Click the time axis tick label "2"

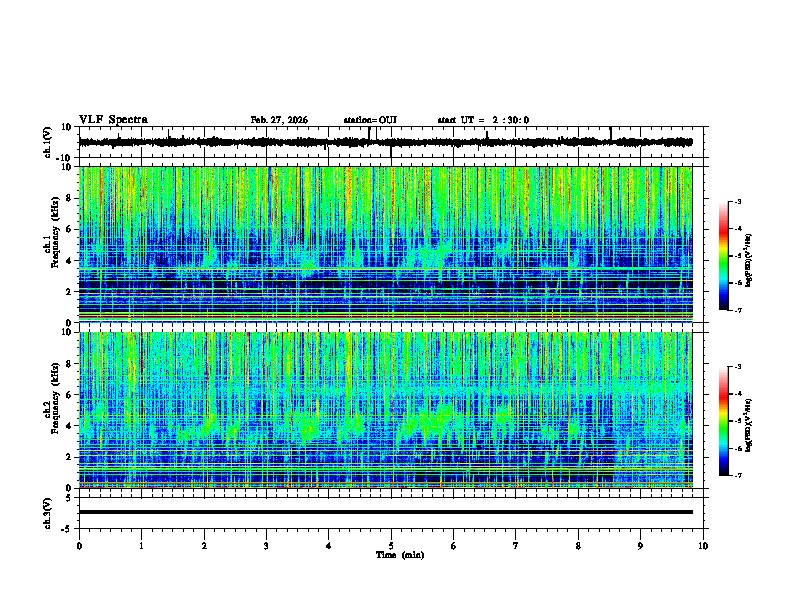pyautogui.click(x=204, y=546)
